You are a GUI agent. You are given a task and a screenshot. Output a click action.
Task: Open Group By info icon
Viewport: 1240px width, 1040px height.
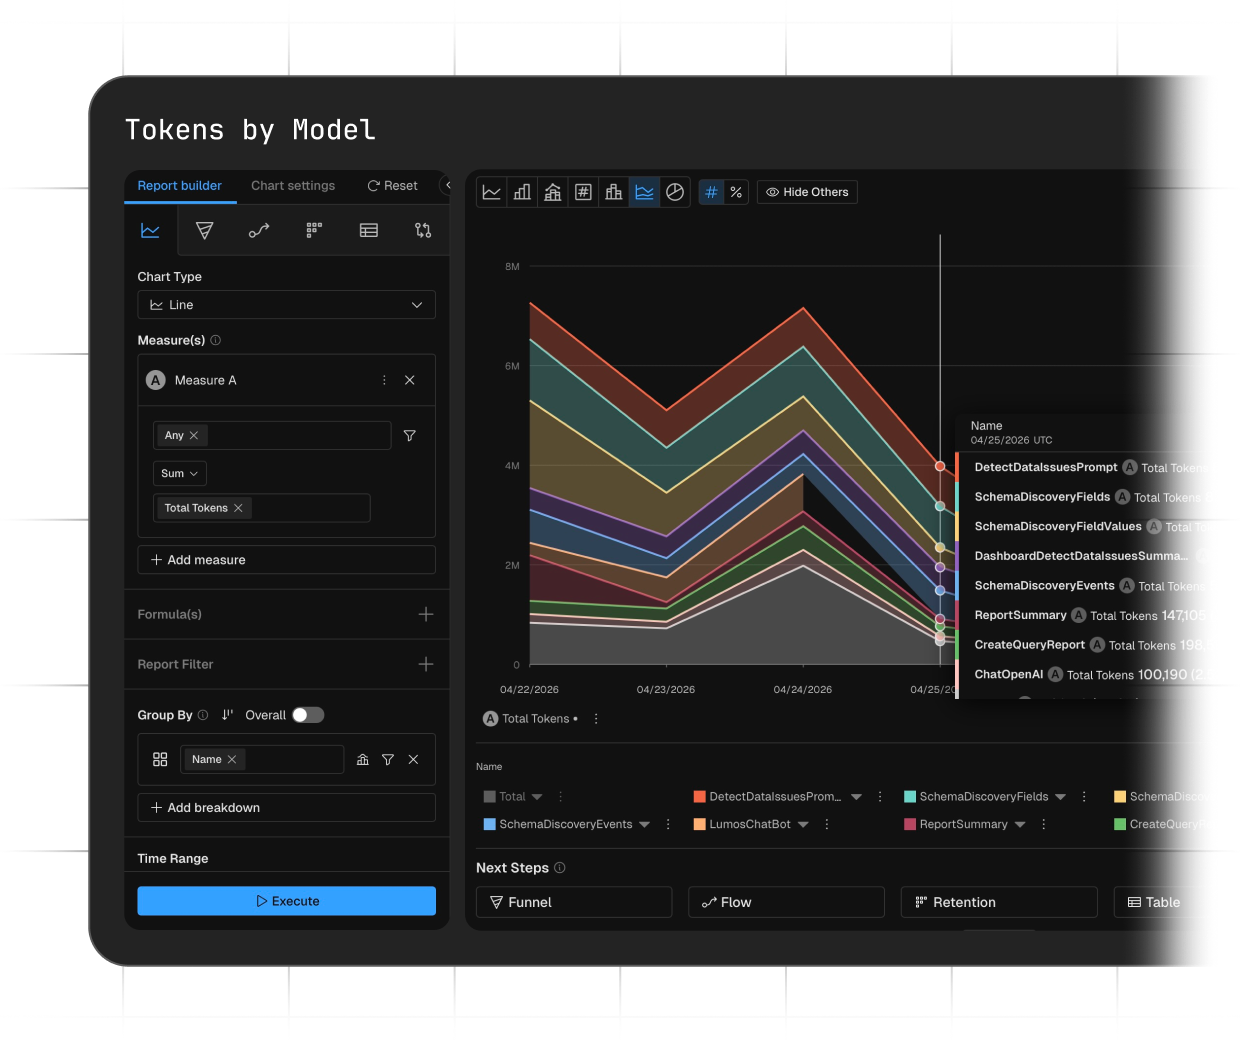coord(203,715)
